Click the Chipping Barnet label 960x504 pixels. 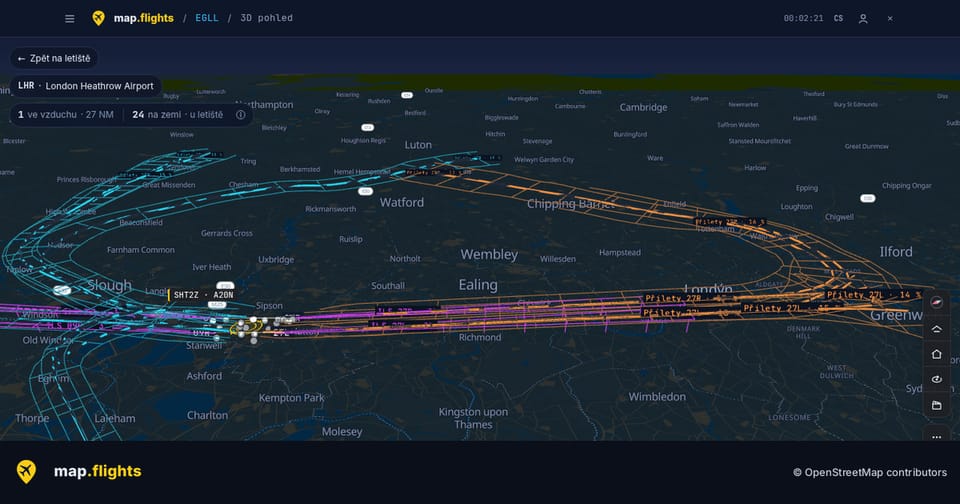(x=571, y=204)
